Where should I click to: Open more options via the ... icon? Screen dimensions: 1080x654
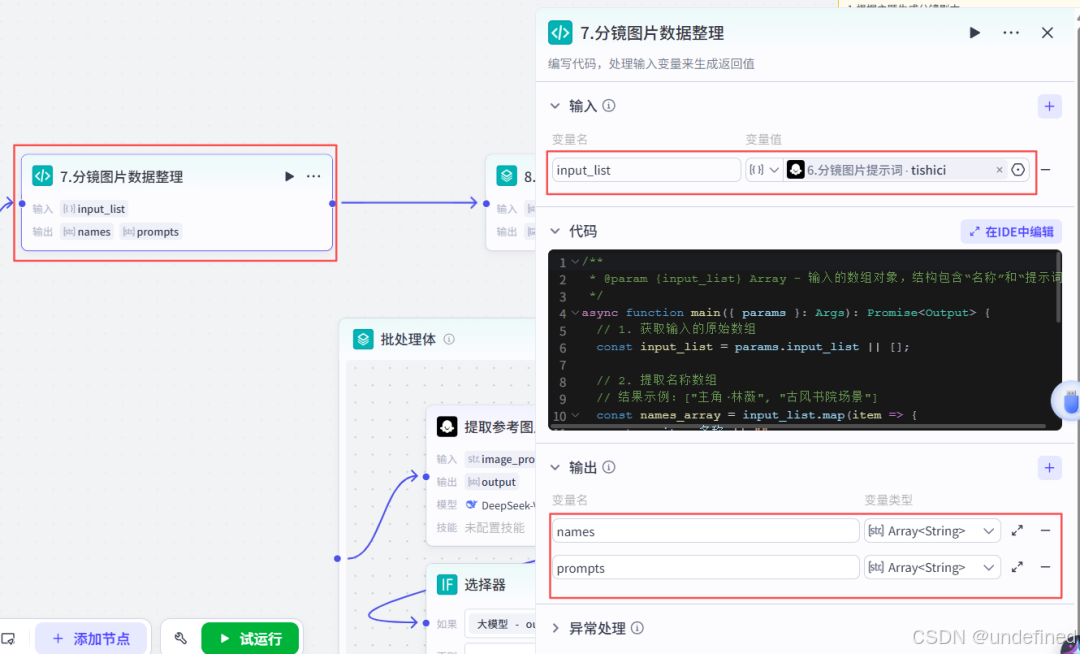(1010, 32)
